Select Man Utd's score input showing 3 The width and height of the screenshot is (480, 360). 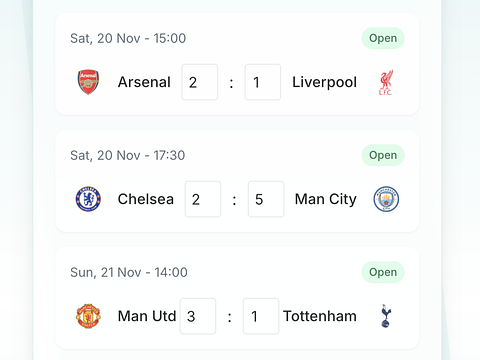click(x=198, y=316)
